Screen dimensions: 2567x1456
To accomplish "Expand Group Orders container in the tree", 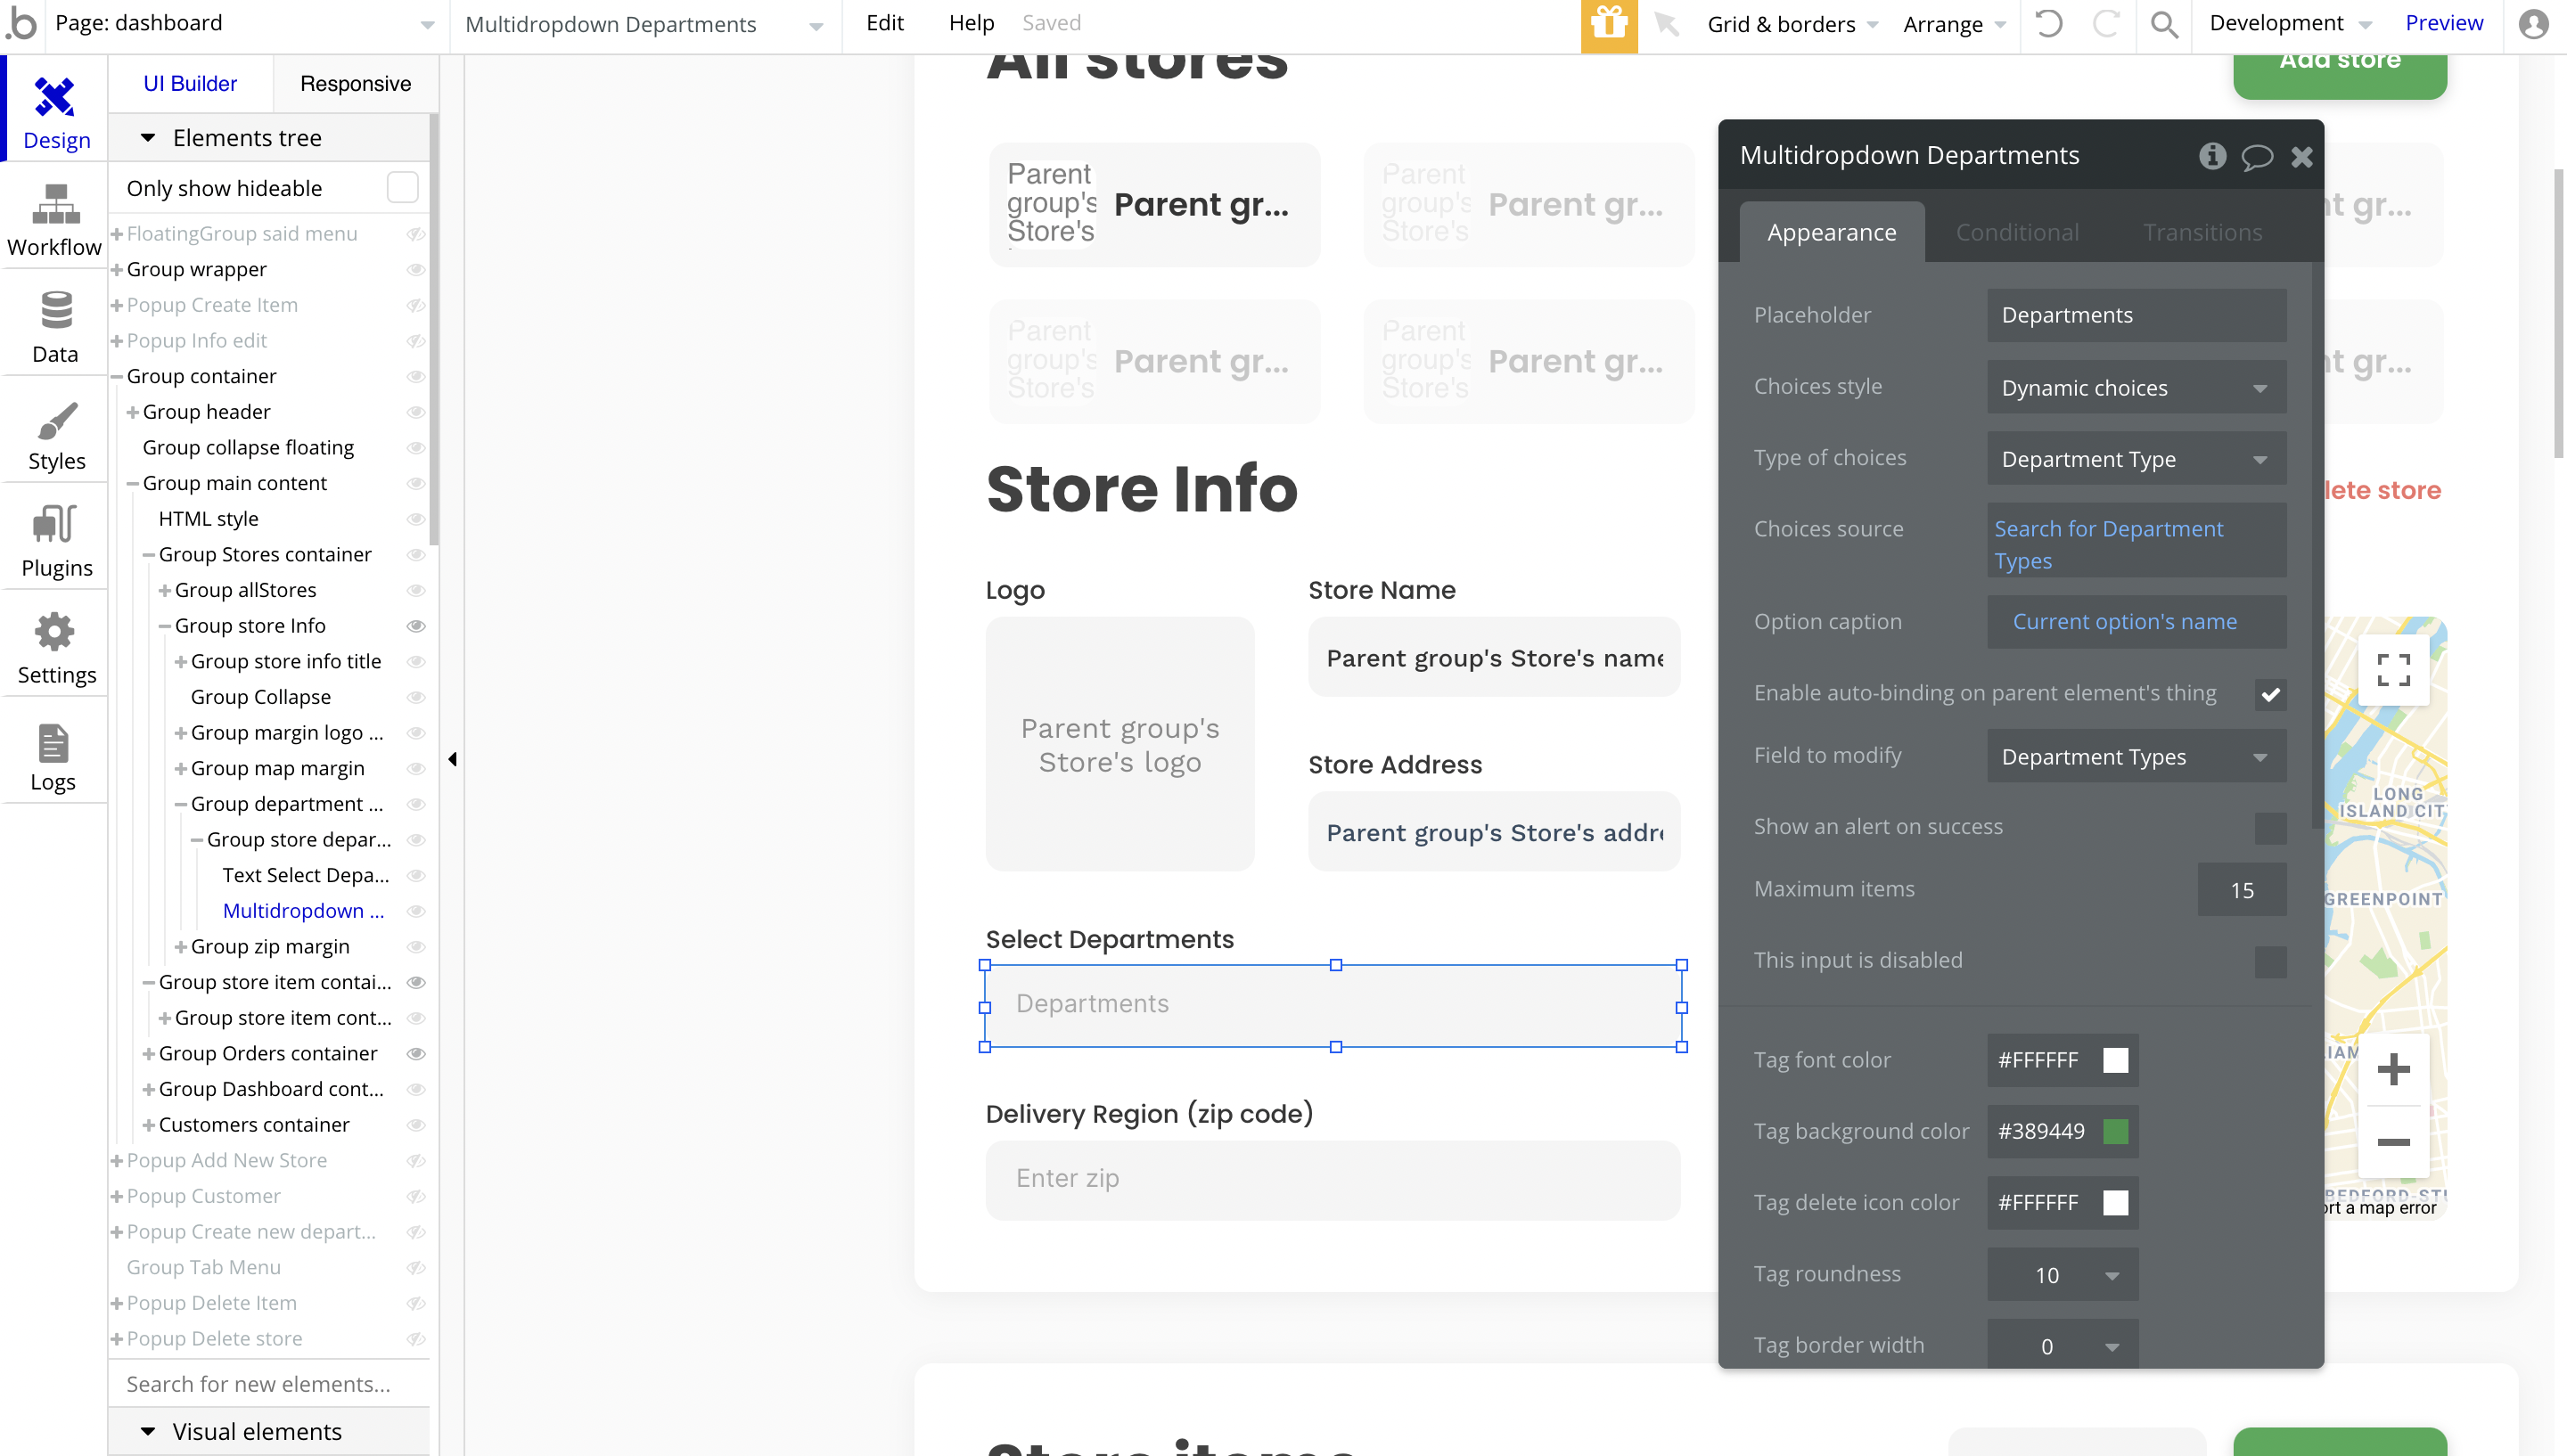I will (148, 1054).
